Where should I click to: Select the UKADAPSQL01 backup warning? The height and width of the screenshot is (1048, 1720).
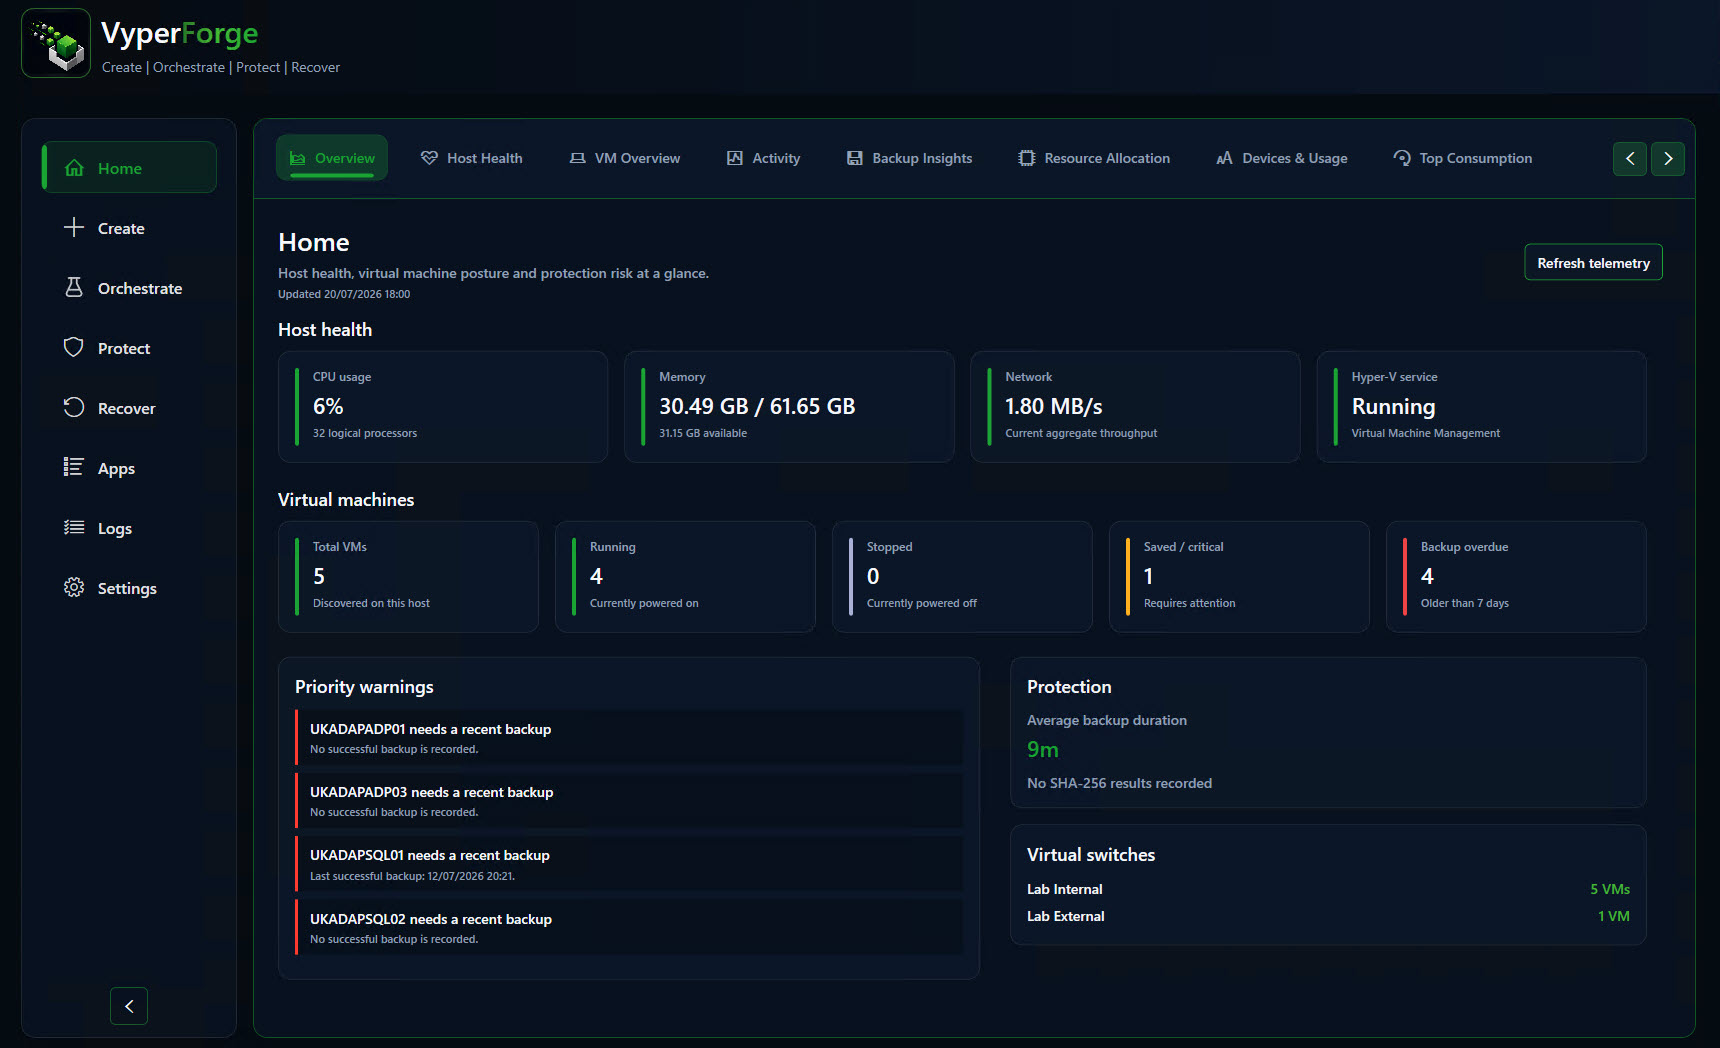629,864
